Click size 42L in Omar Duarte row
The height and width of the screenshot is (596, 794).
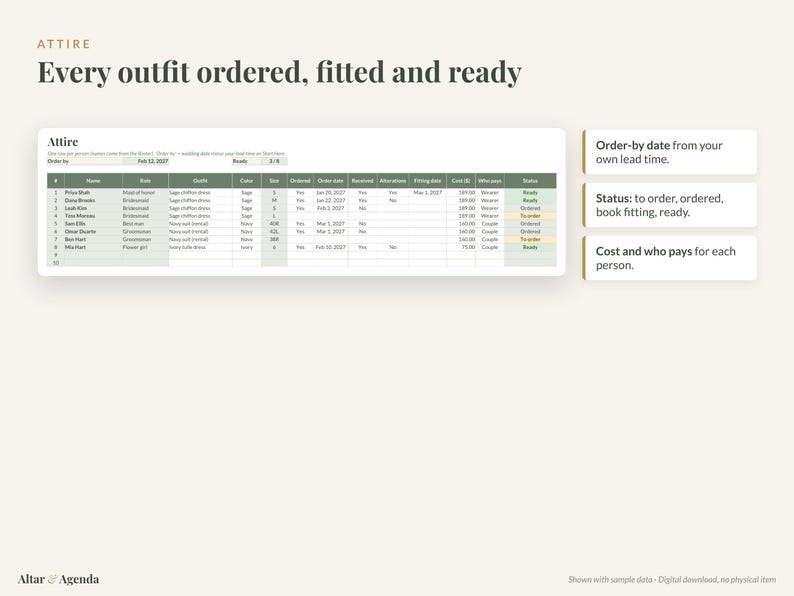[x=274, y=231]
